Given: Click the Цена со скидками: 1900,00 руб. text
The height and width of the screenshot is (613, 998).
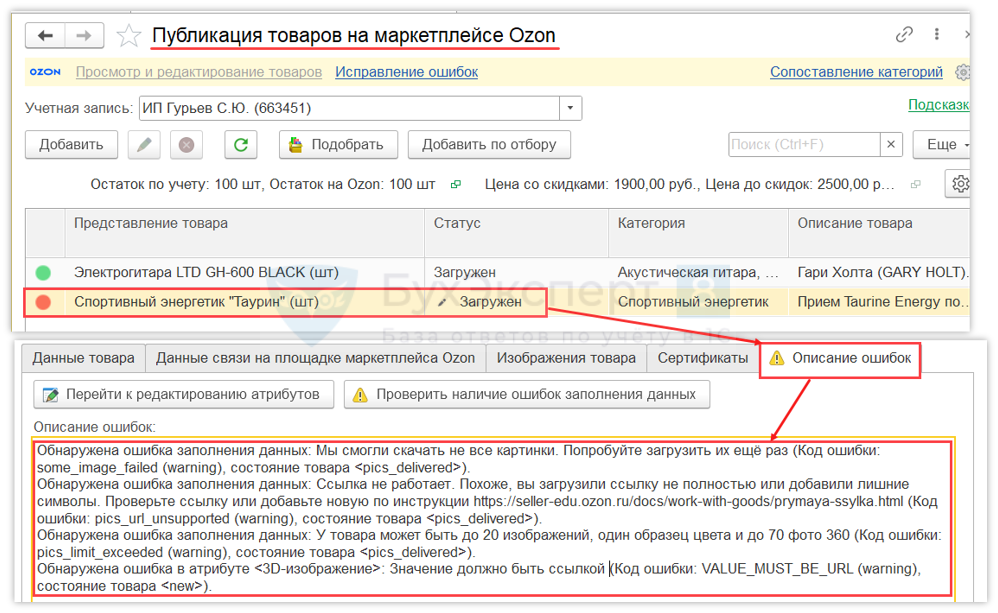Looking at the screenshot, I should 592,185.
